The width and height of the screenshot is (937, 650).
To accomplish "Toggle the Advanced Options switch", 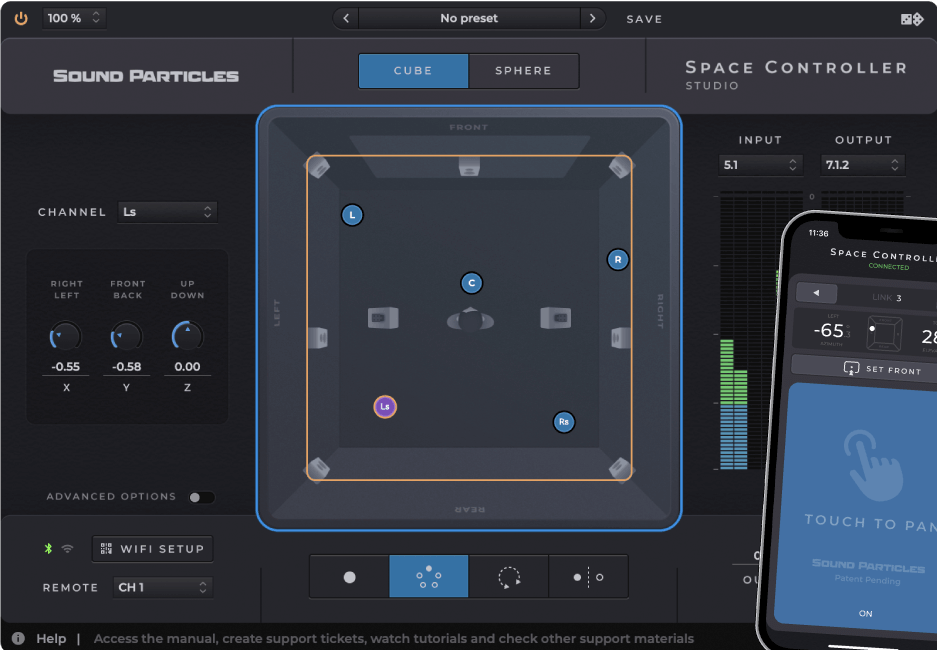I will (x=201, y=497).
